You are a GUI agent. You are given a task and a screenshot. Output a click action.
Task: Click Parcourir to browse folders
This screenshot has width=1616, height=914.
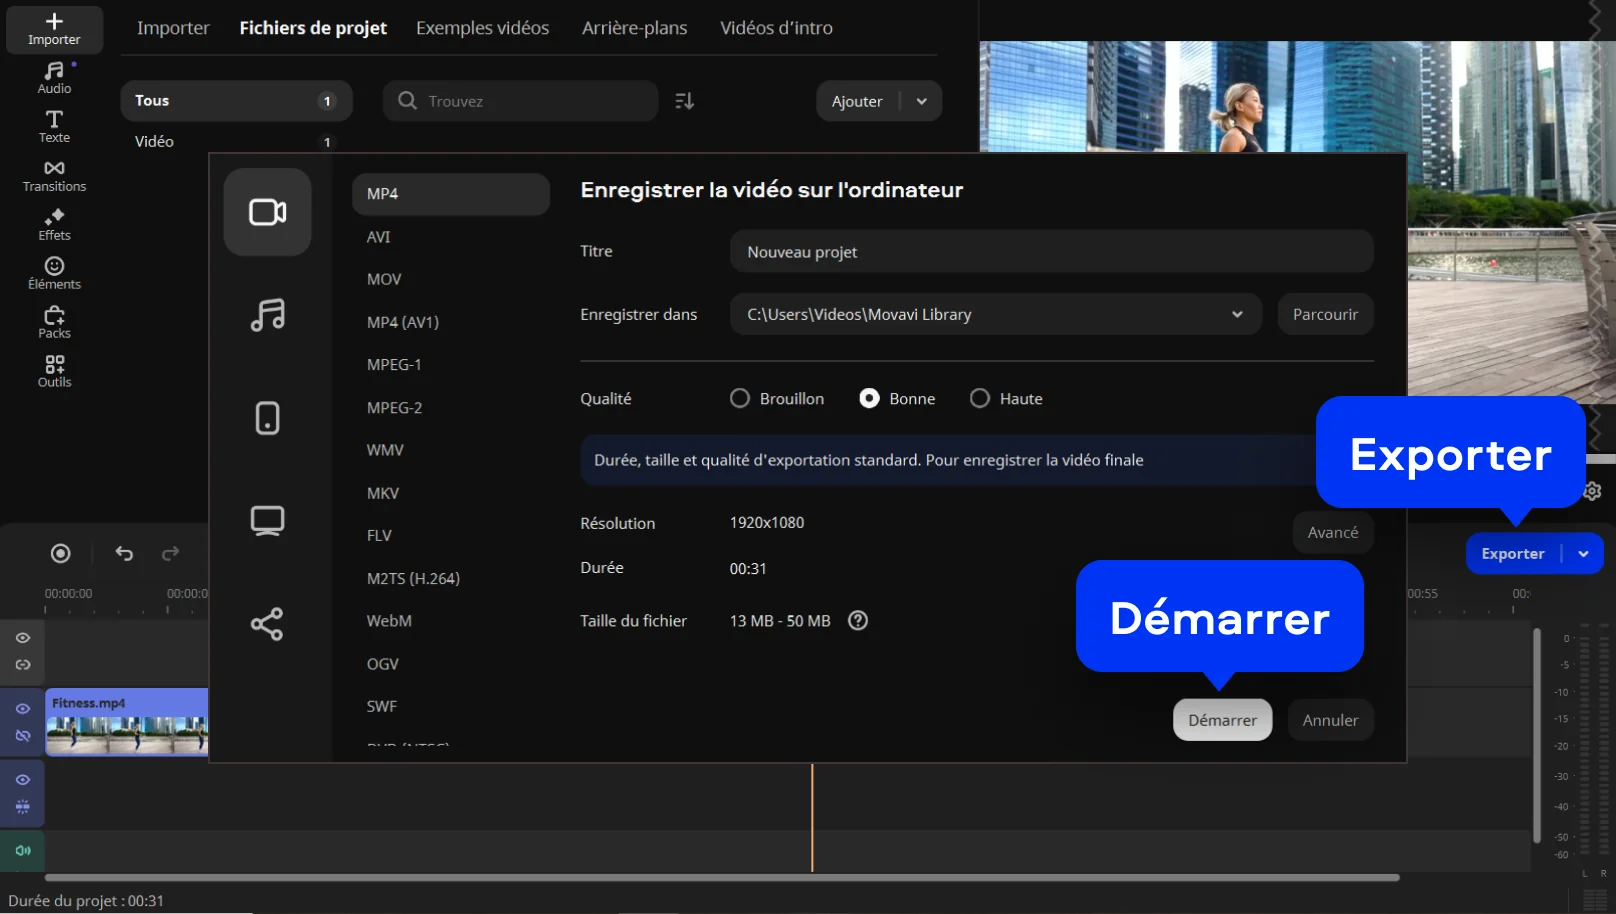click(1325, 314)
